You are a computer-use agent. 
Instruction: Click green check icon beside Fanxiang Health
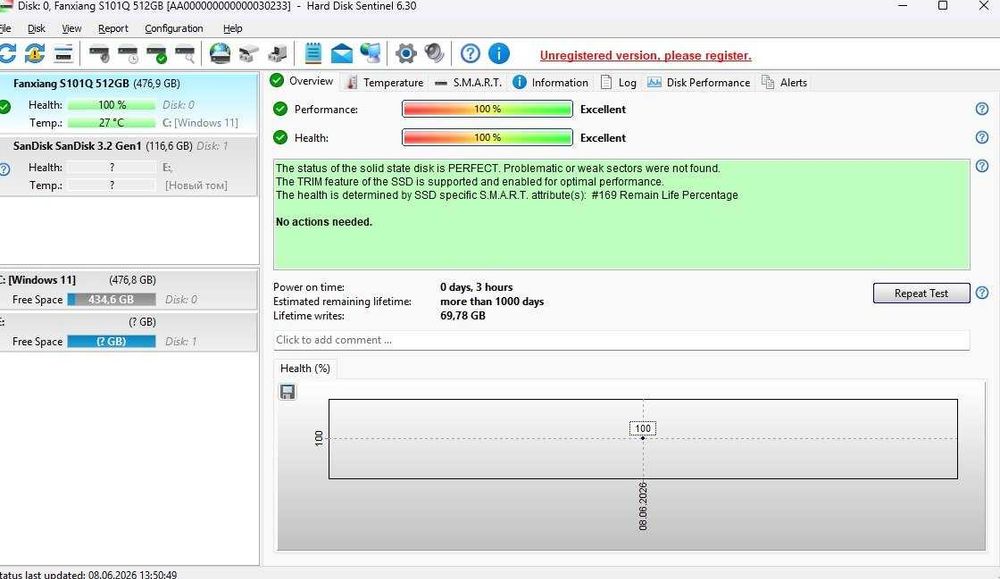pyautogui.click(x=5, y=106)
